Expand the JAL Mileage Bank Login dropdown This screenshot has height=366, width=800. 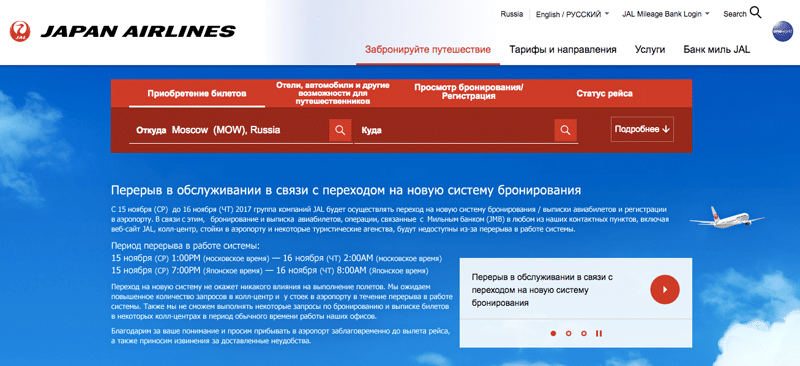[666, 14]
